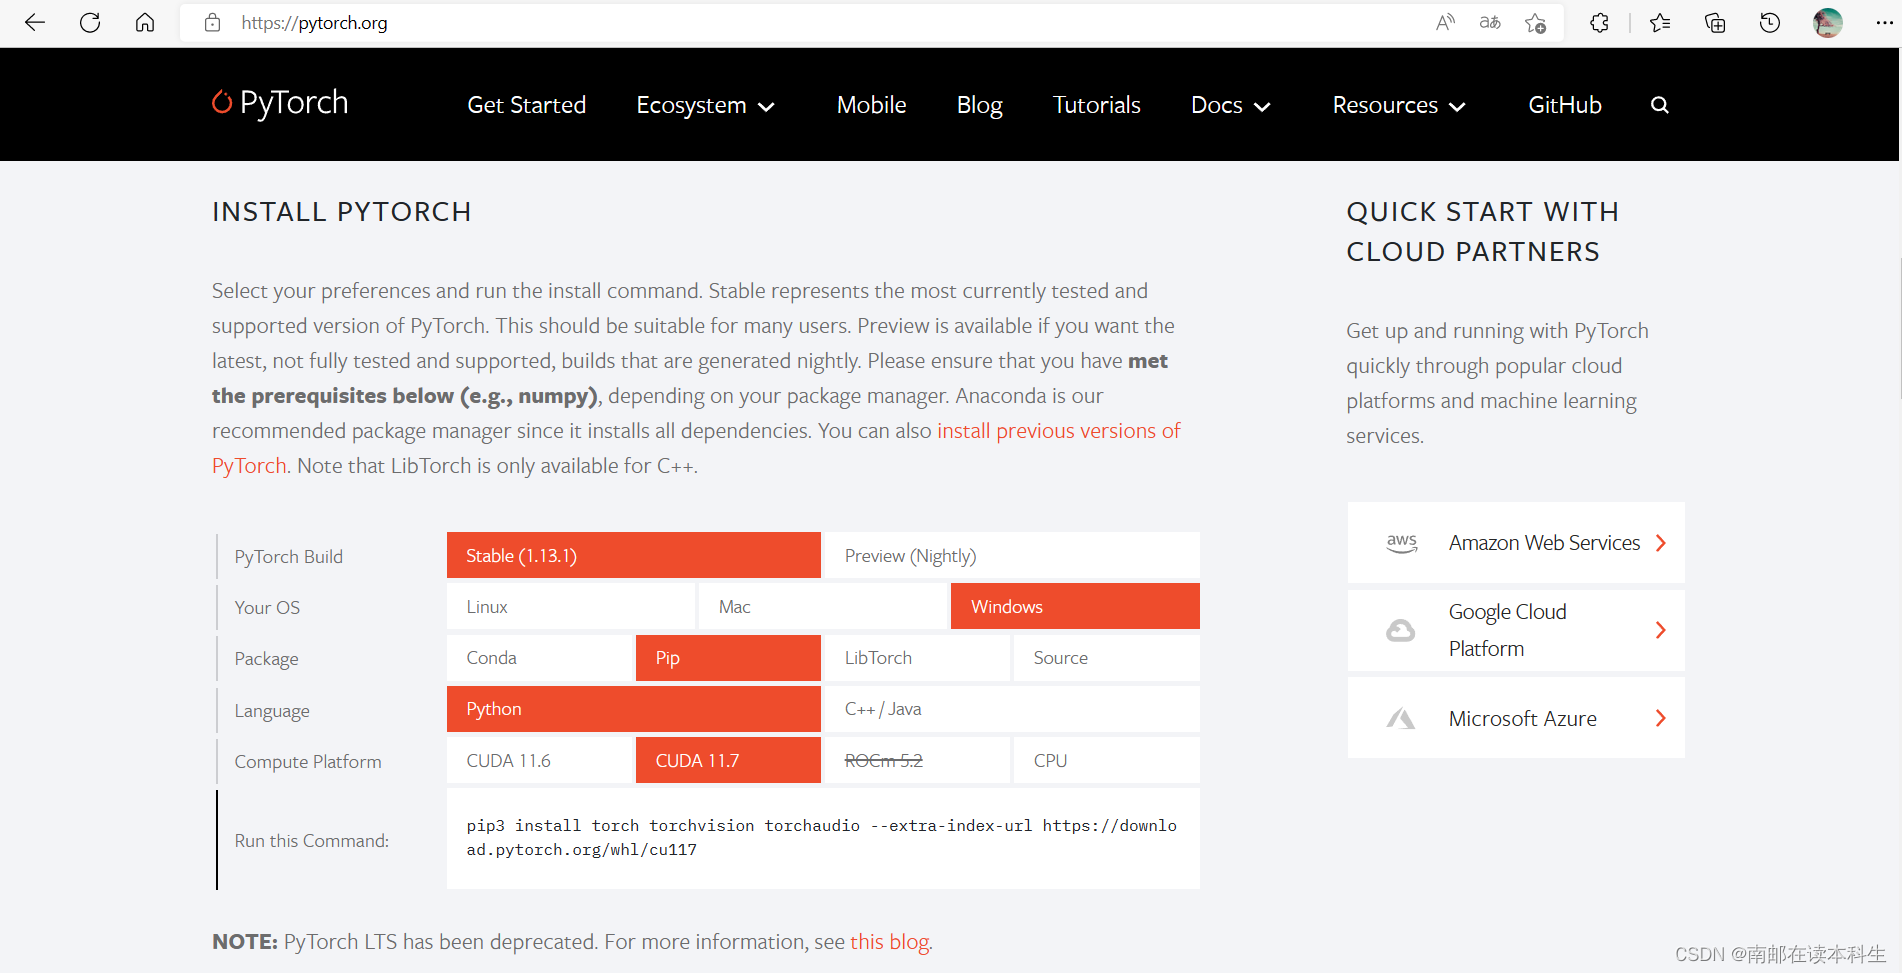The height and width of the screenshot is (973, 1902).
Task: Select C++ / Java language option
Action: click(1012, 708)
